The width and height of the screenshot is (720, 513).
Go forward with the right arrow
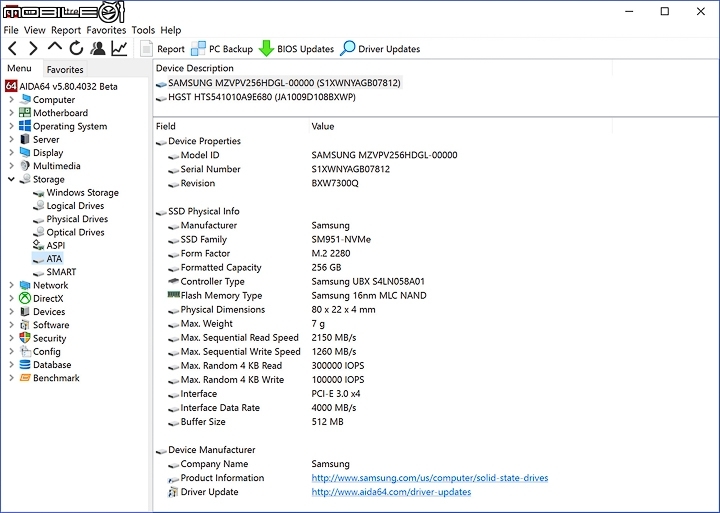coord(34,48)
